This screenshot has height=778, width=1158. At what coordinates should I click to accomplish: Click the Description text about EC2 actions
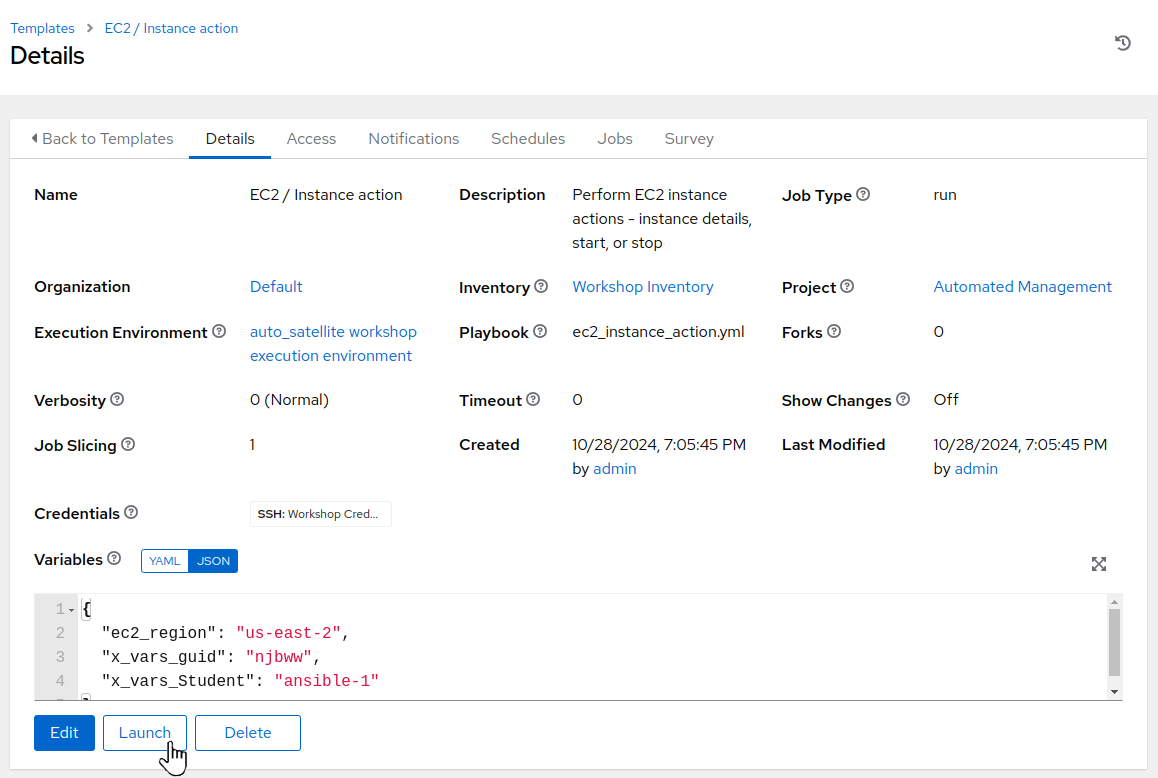tap(662, 219)
